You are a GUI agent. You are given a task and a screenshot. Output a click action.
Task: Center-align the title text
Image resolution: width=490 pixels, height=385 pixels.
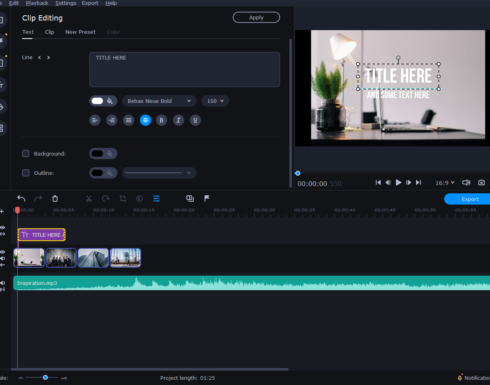[145, 120]
